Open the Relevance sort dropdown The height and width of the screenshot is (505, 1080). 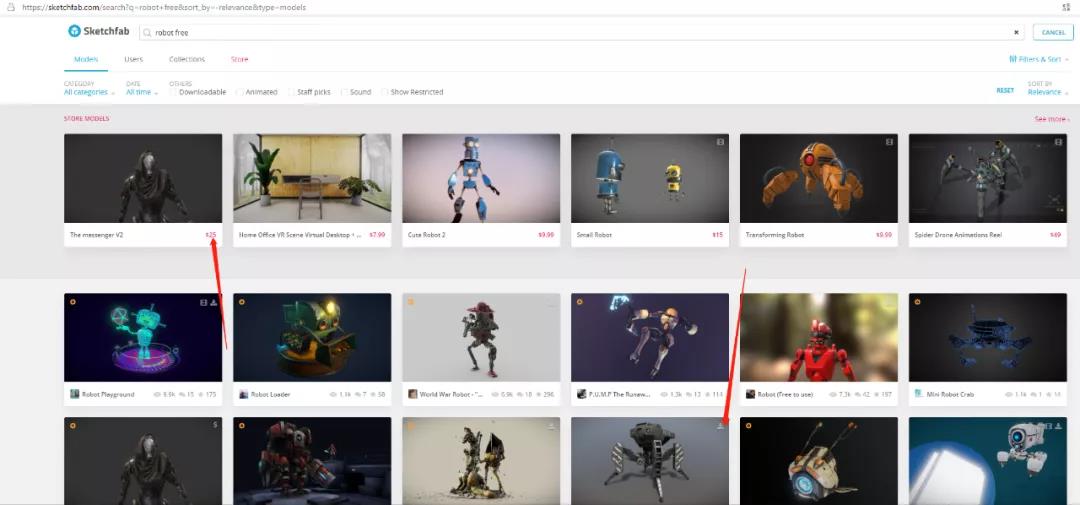tap(1047, 92)
